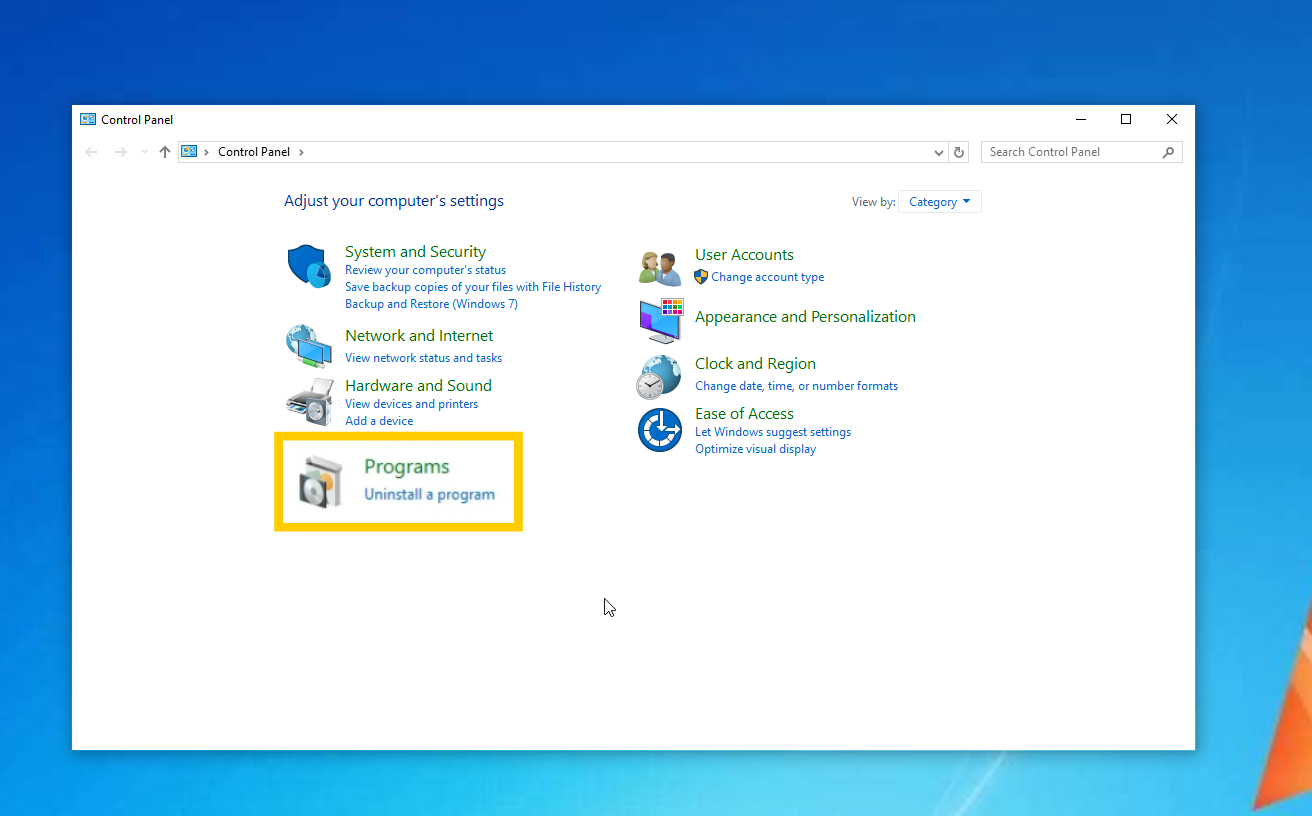Maximize the Control Panel window
Image resolution: width=1312 pixels, height=816 pixels.
coord(1126,119)
